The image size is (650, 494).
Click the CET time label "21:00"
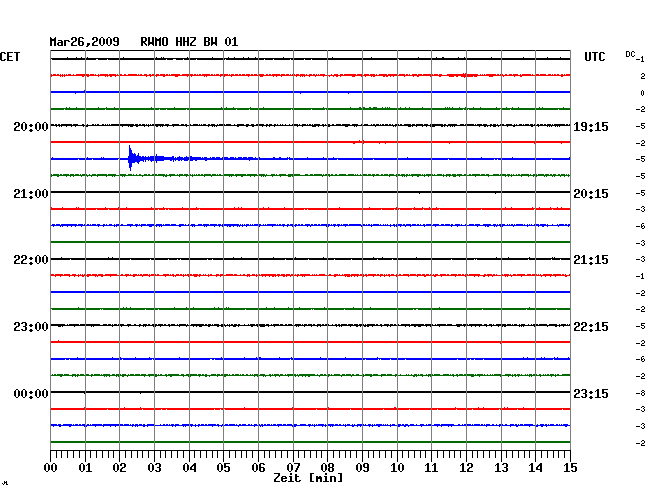click(x=31, y=194)
